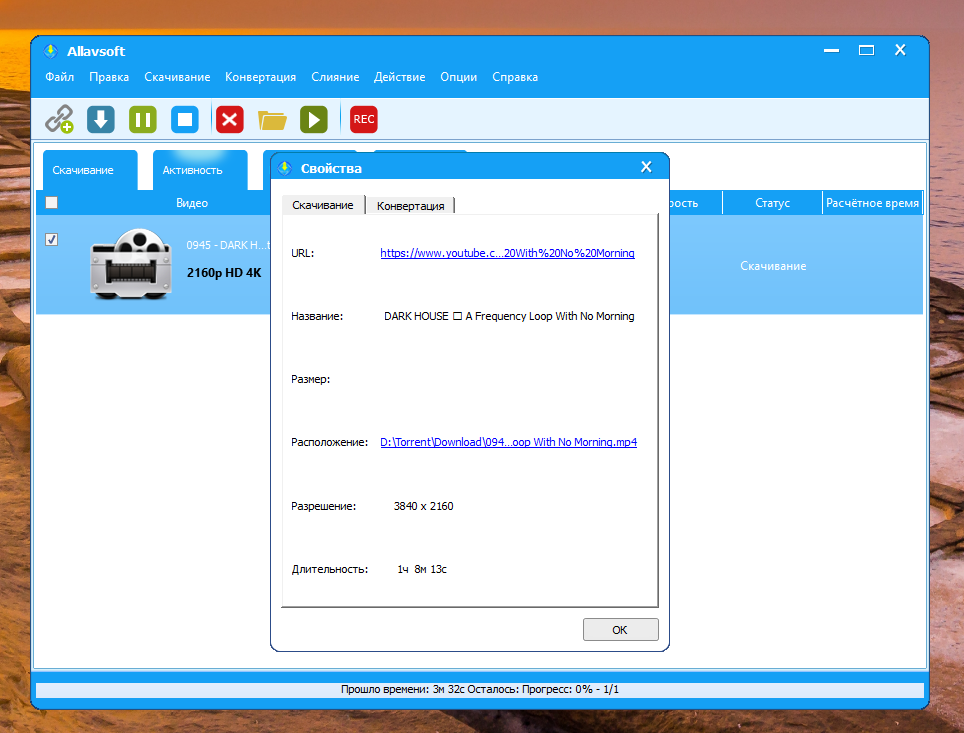Open the YouTube URL link
Screen dimensions: 964x733
507,253
